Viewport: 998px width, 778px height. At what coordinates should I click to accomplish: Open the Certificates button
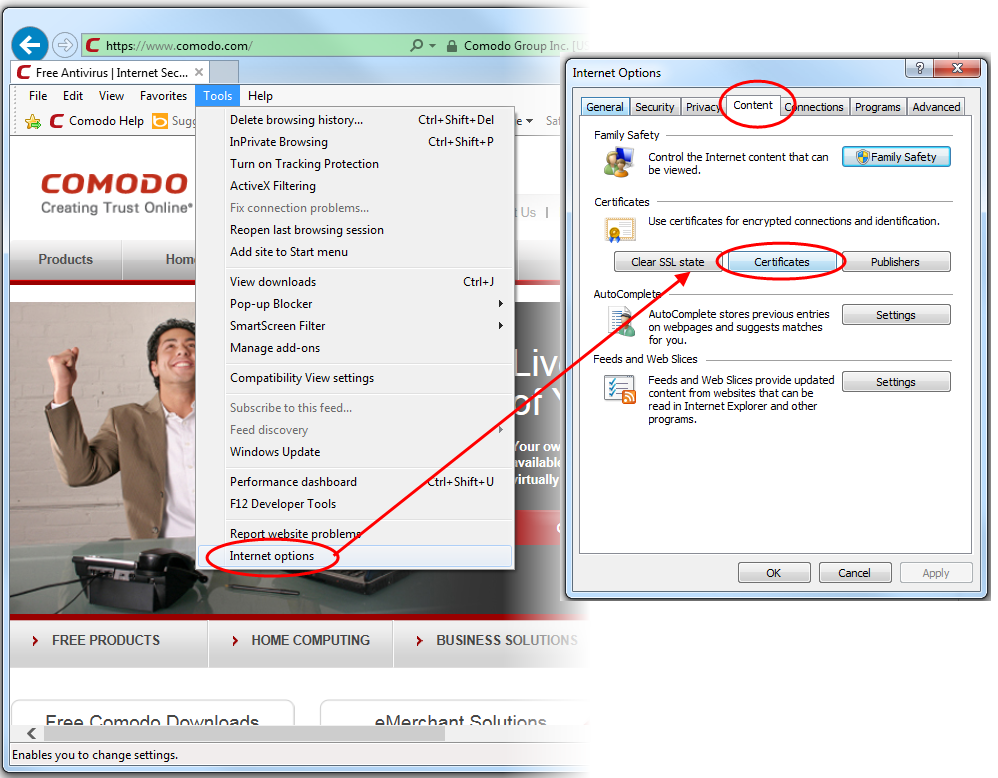click(782, 262)
